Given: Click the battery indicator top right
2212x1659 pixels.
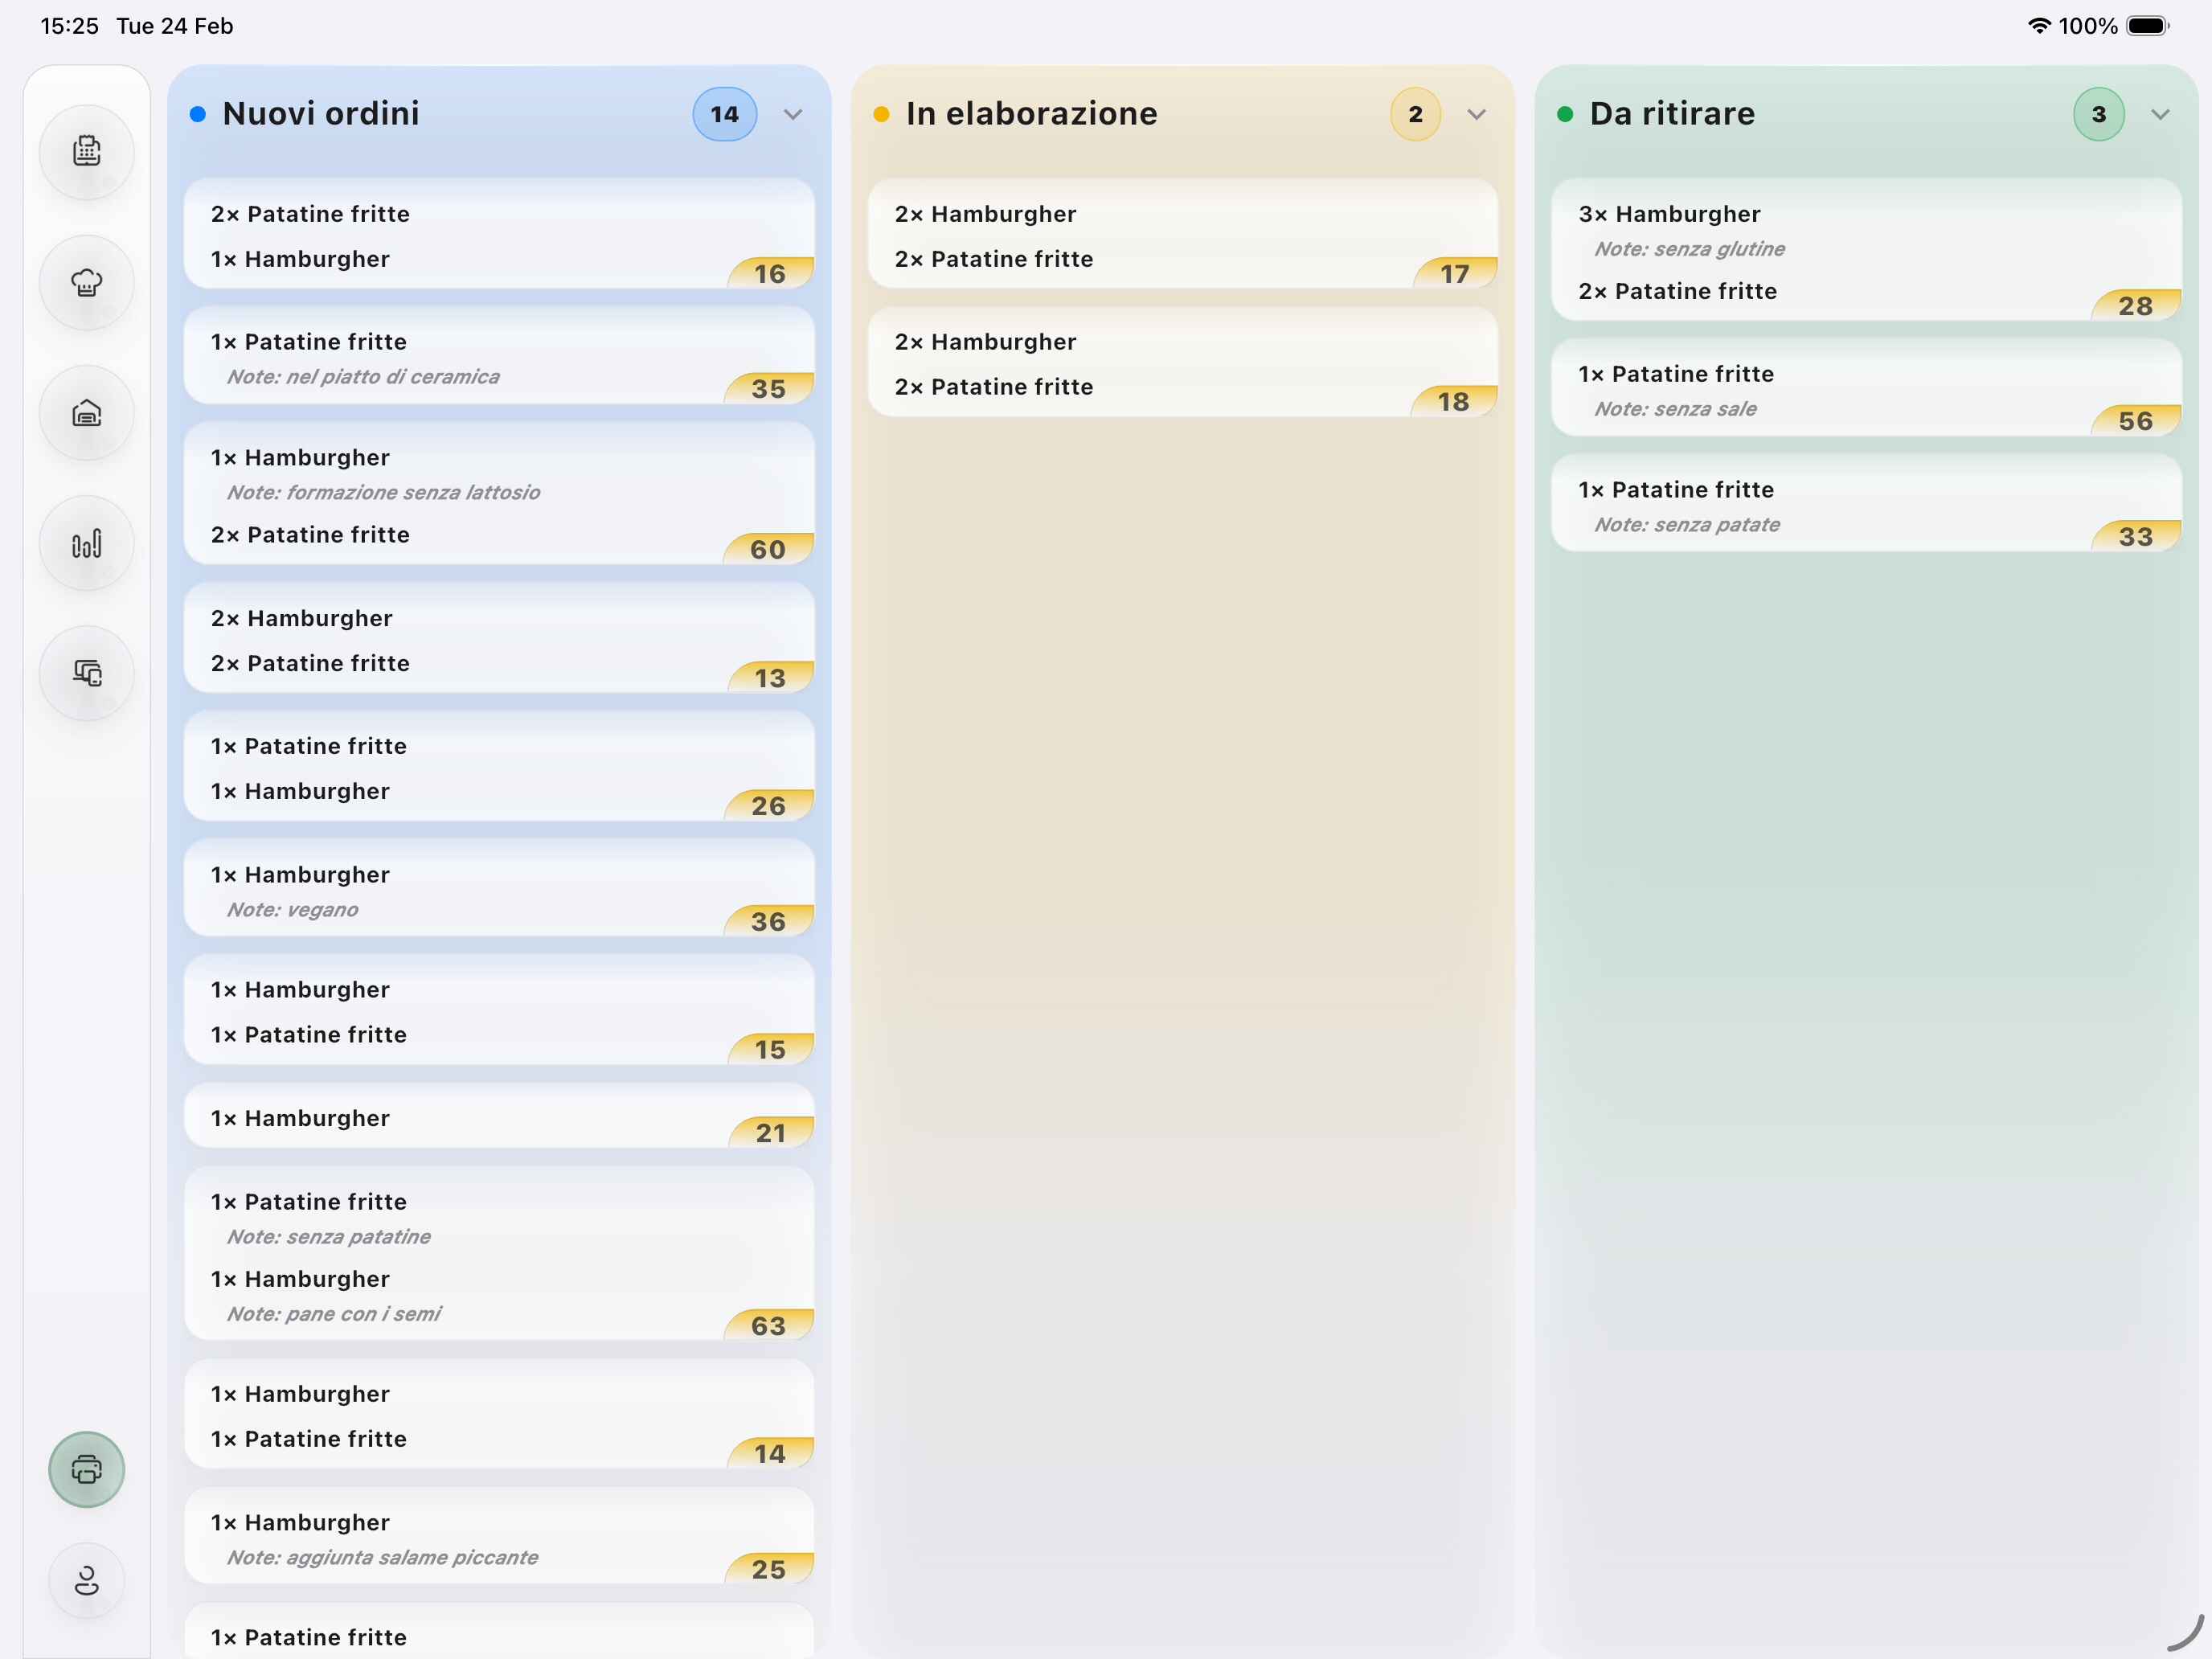Looking at the screenshot, I should tap(2148, 26).
